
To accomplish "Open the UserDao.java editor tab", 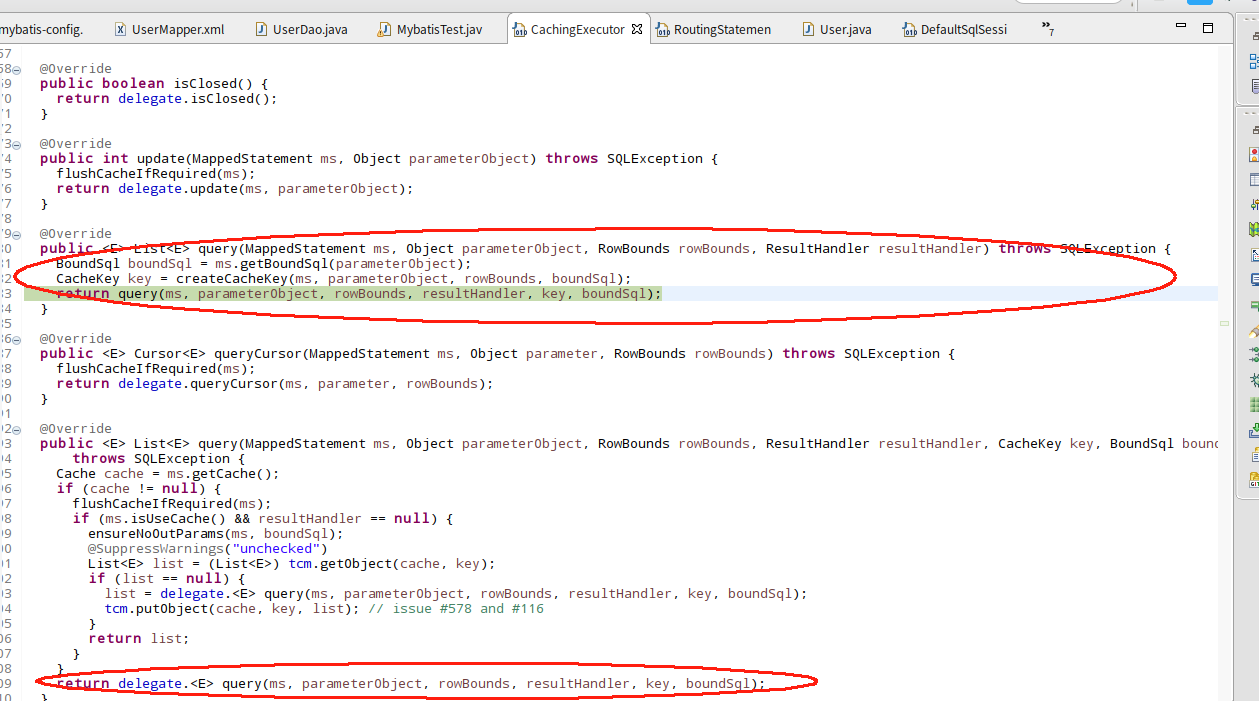I will coord(300,29).
